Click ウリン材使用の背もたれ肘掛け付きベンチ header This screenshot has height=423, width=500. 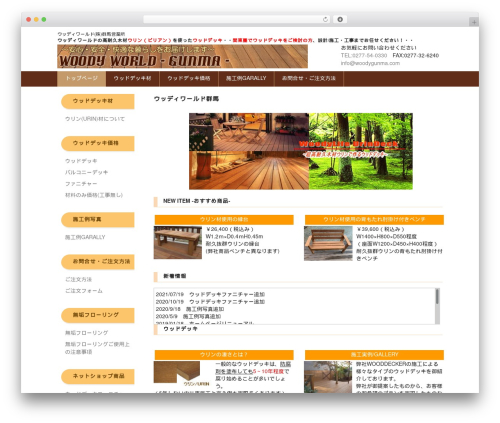[x=374, y=220]
